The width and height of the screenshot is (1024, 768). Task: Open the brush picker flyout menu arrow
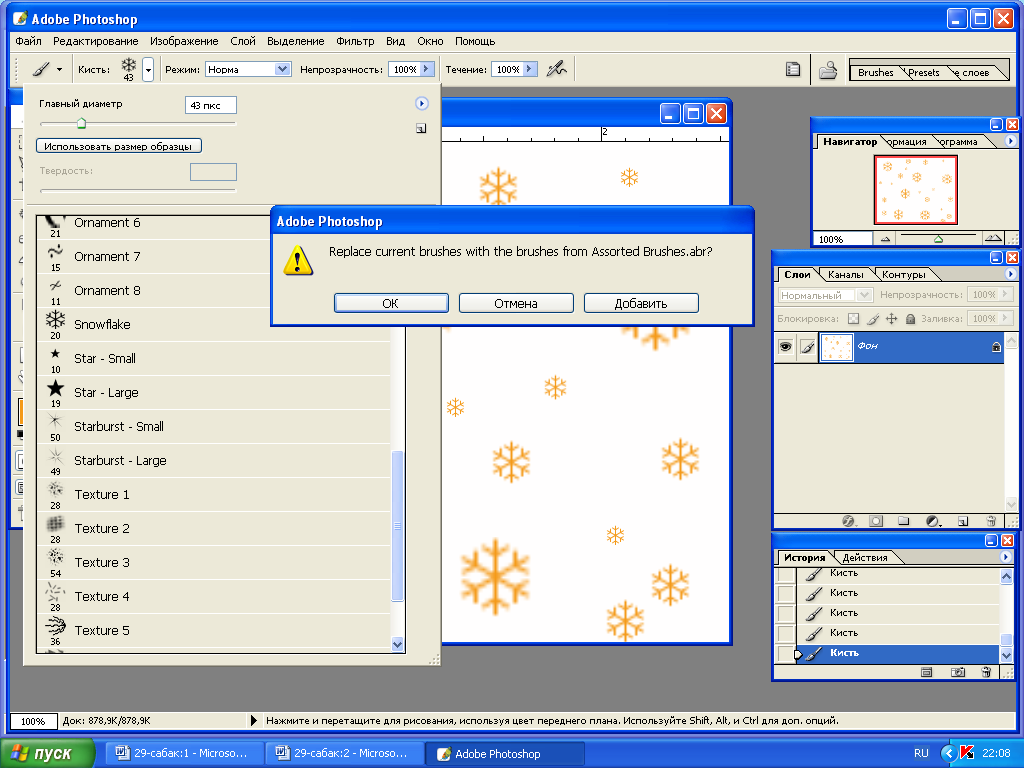(x=422, y=103)
